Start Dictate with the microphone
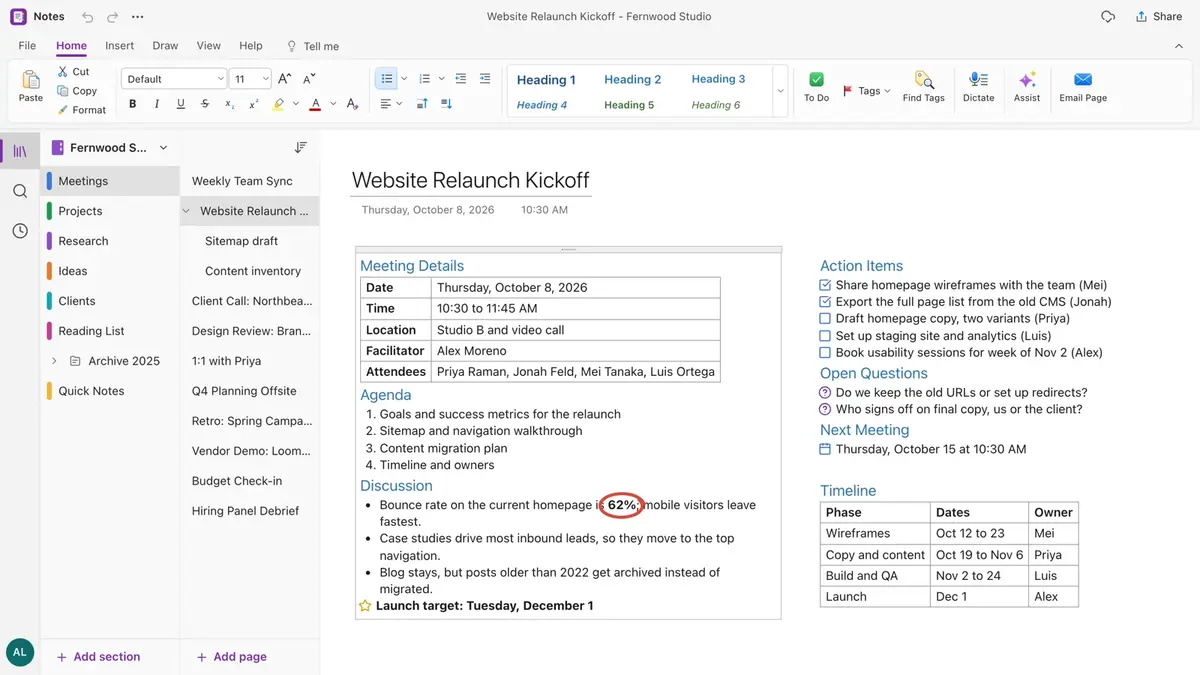The height and width of the screenshot is (675, 1200). (x=978, y=86)
